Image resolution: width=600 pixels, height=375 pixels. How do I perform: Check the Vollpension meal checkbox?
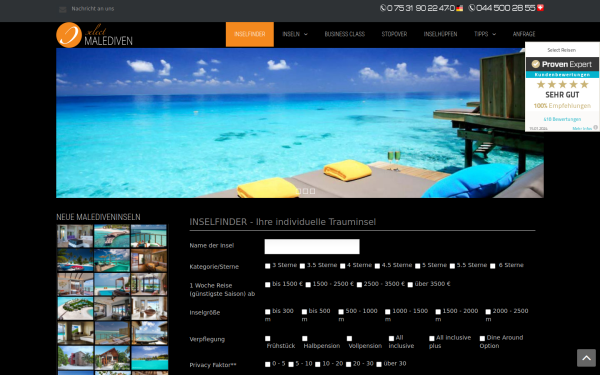point(349,339)
